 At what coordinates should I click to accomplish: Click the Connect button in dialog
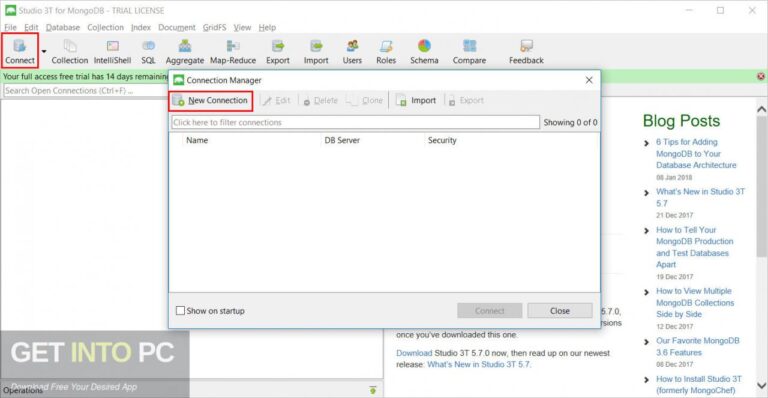(x=489, y=310)
